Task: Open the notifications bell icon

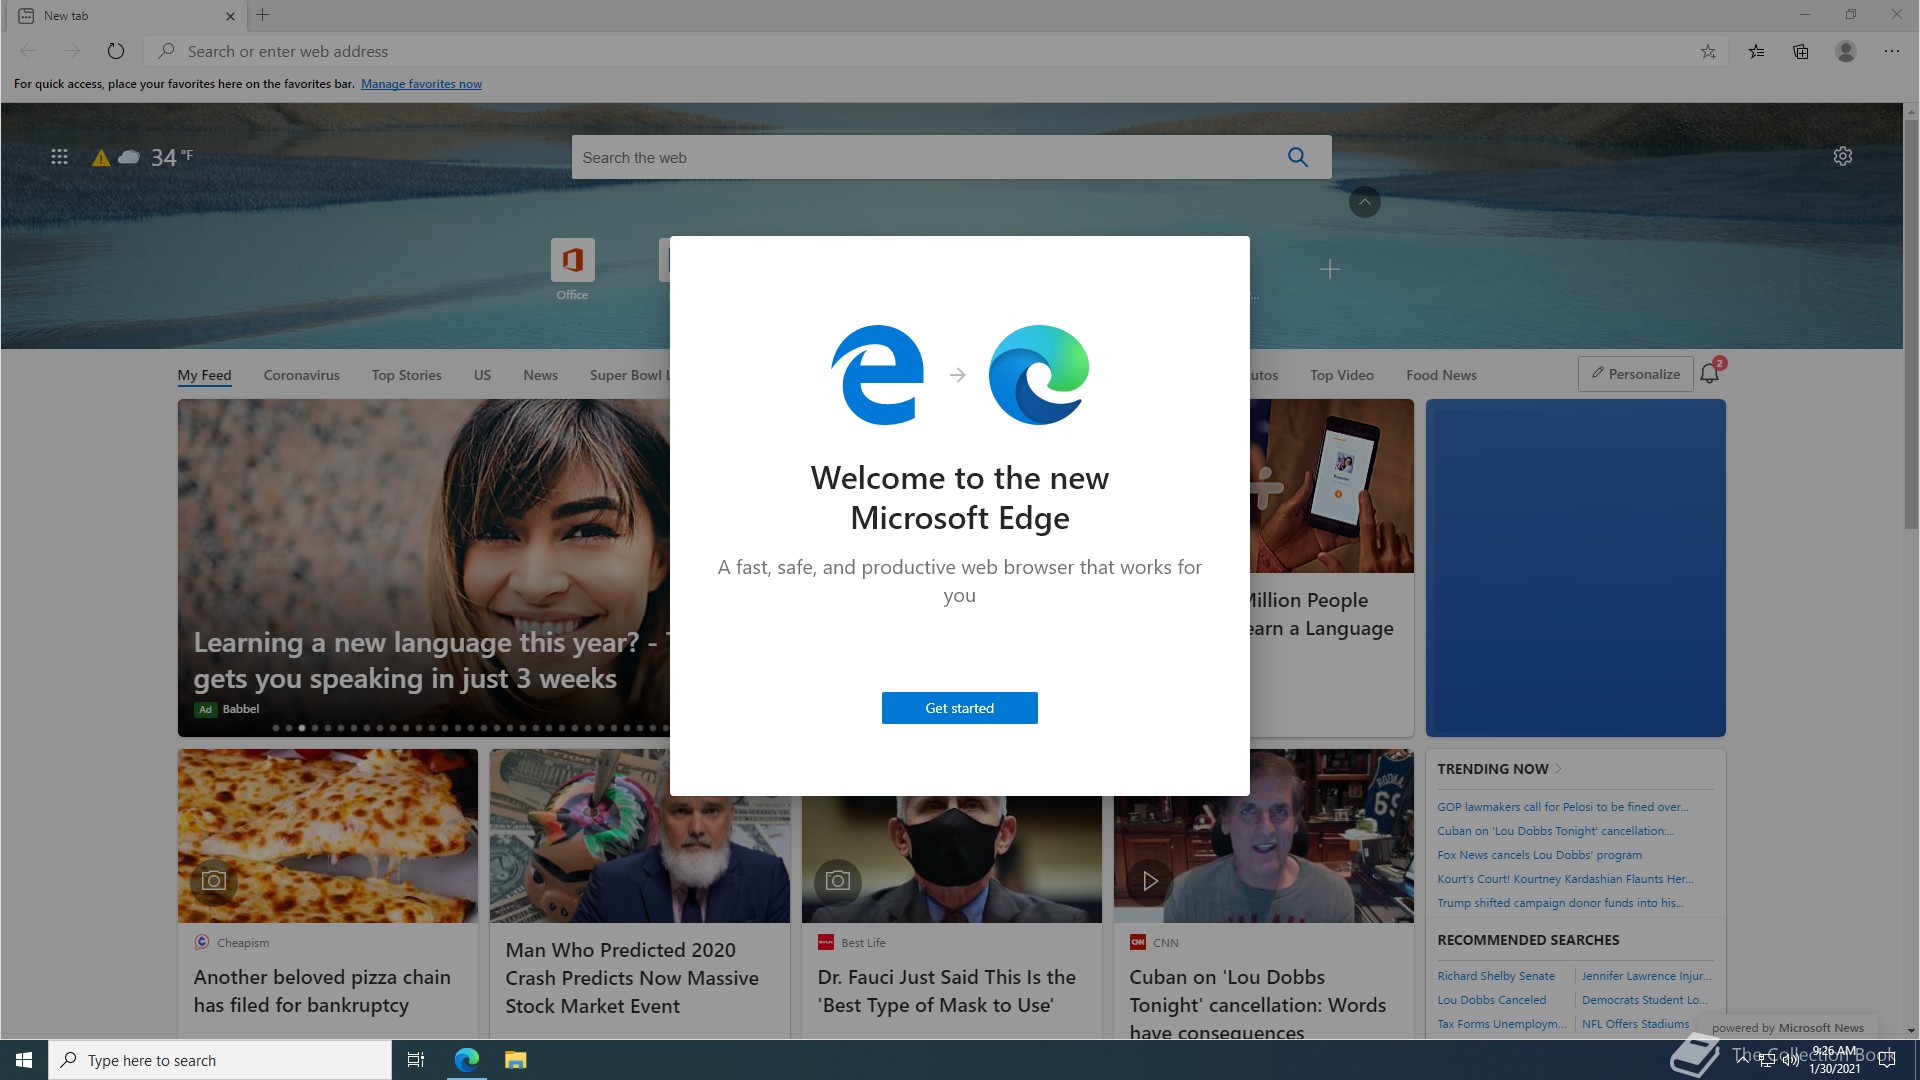Action: pyautogui.click(x=1710, y=373)
